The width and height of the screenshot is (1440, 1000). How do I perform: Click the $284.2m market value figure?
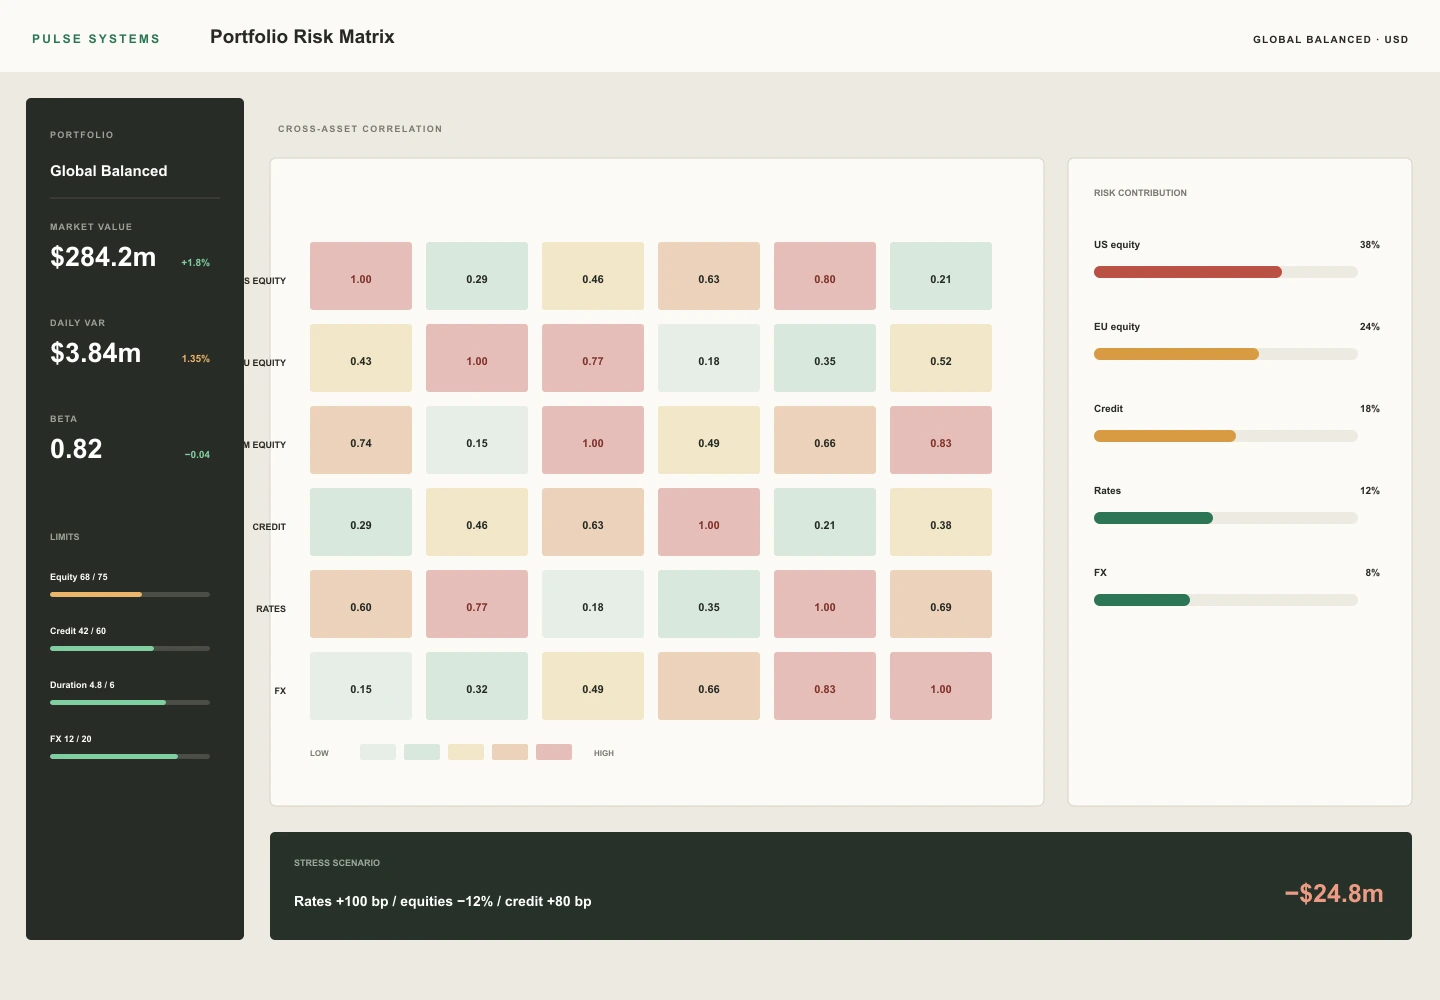pyautogui.click(x=103, y=257)
